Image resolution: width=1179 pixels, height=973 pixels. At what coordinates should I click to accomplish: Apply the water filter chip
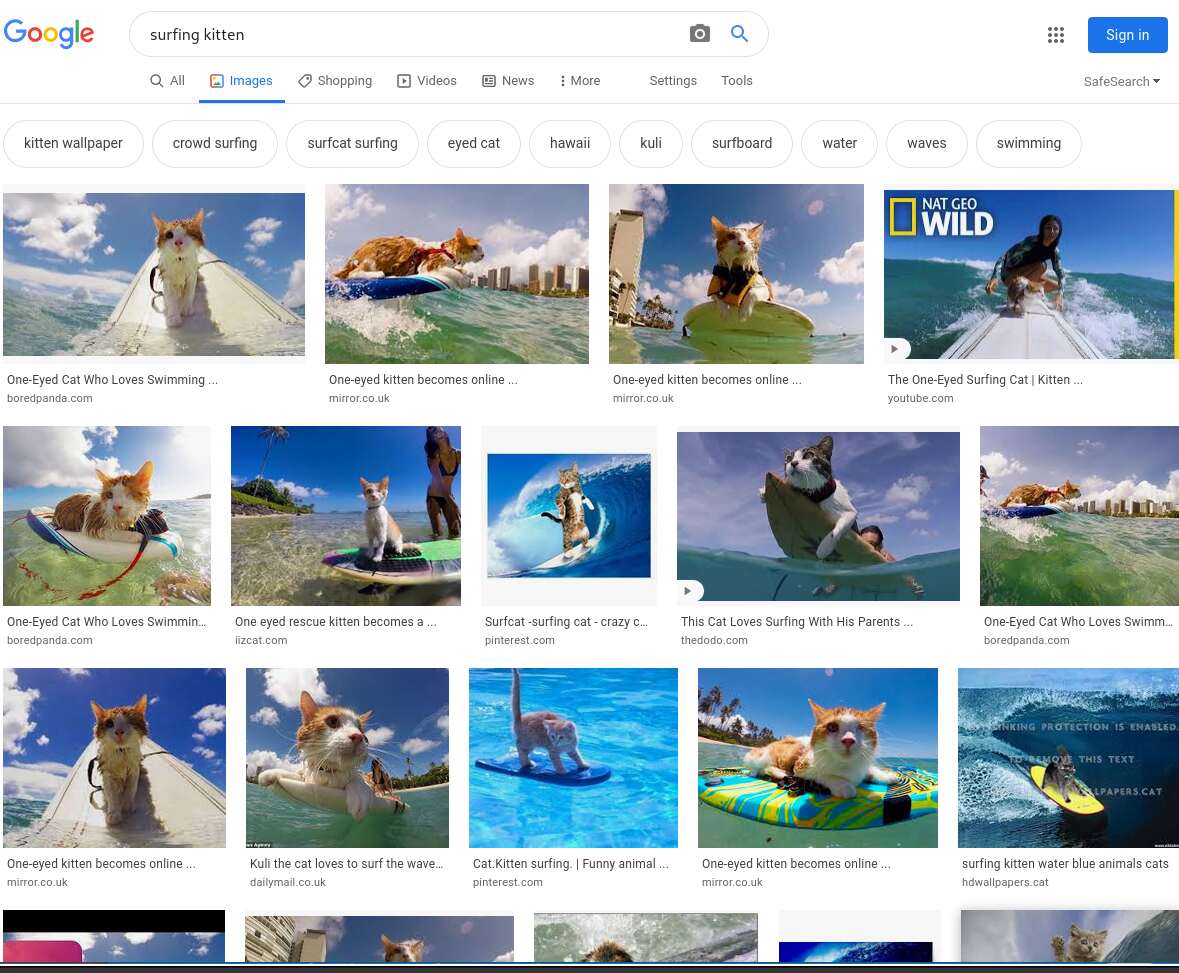pos(840,144)
